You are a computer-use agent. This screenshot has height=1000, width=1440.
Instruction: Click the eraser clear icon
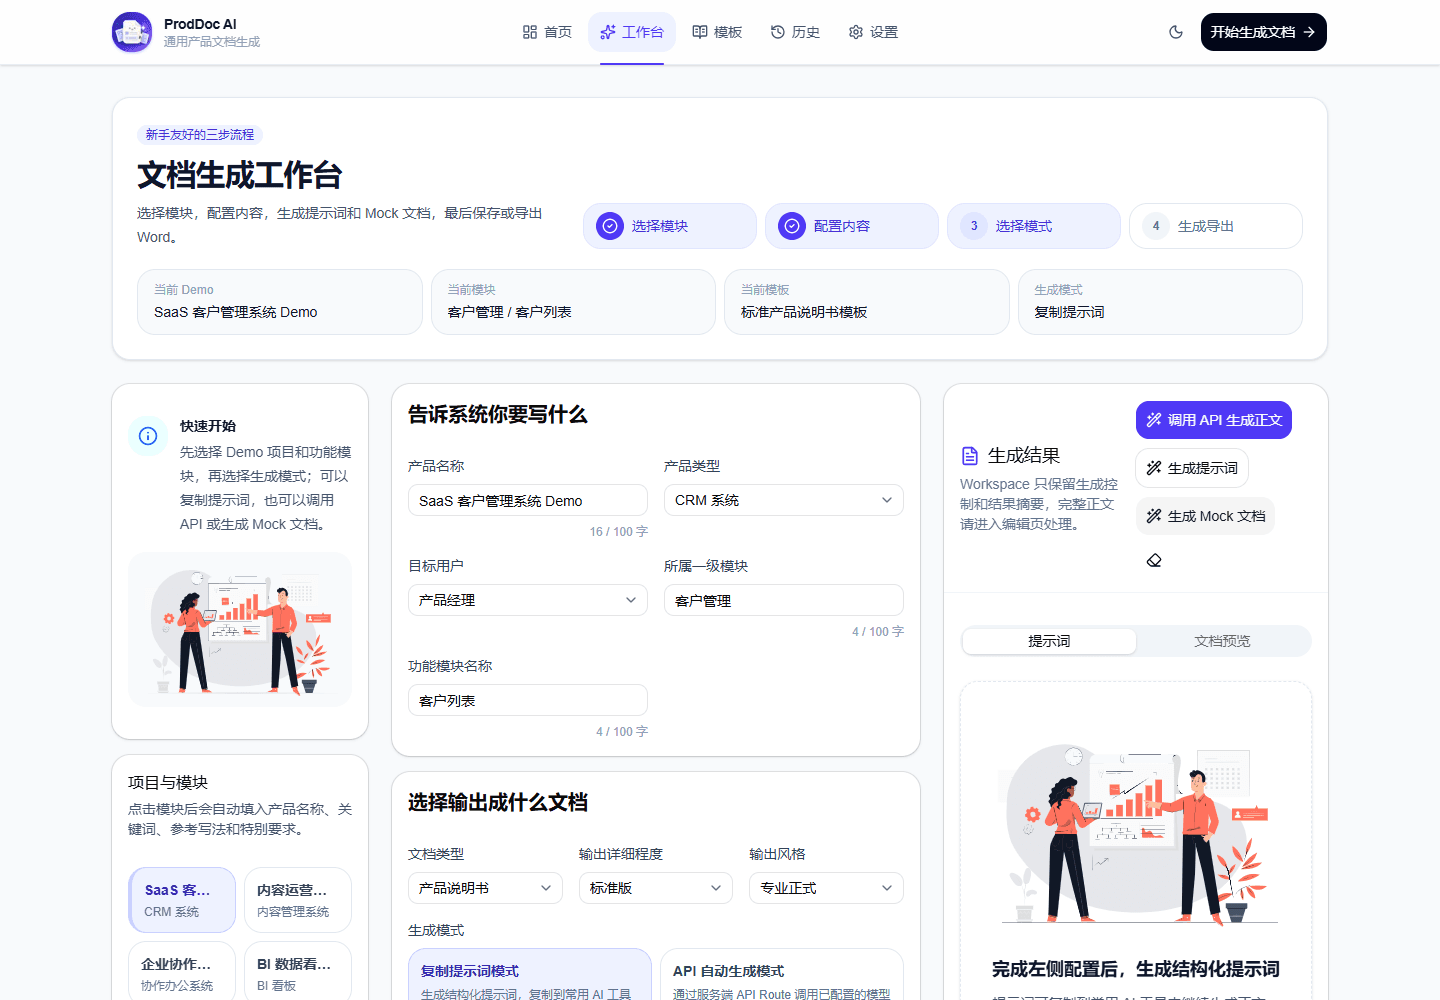coord(1154,560)
